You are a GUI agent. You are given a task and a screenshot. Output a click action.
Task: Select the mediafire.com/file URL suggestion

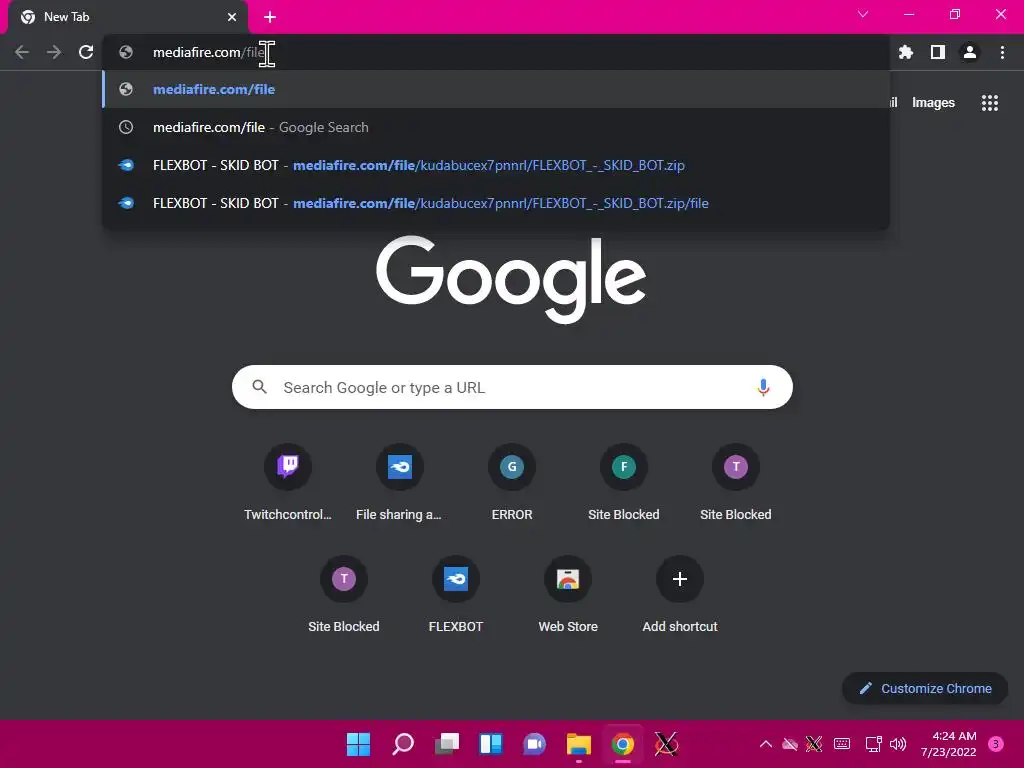point(496,89)
